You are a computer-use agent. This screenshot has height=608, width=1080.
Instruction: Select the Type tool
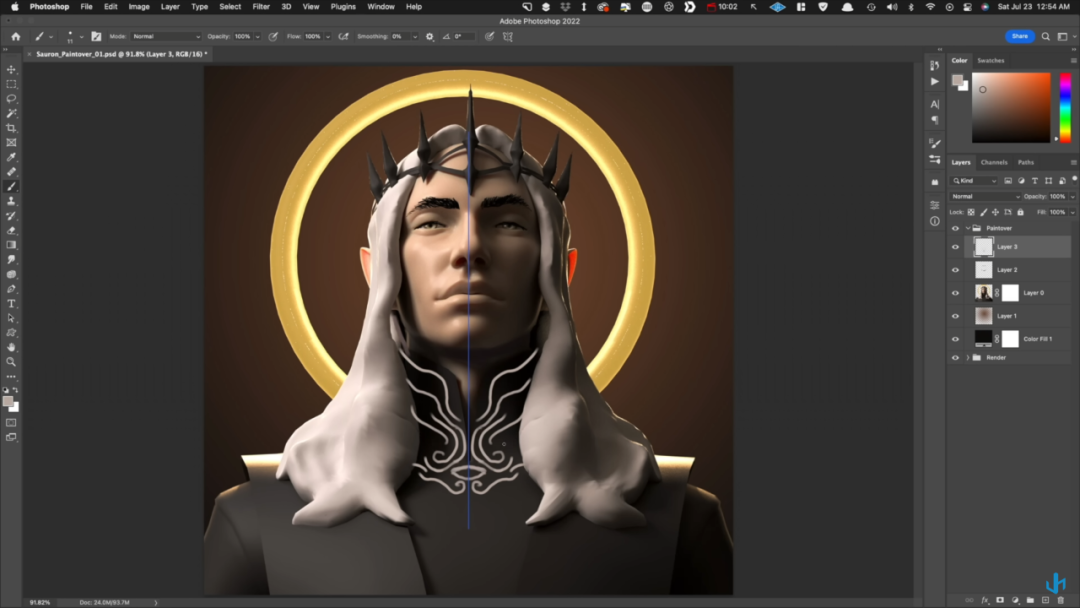(11, 304)
